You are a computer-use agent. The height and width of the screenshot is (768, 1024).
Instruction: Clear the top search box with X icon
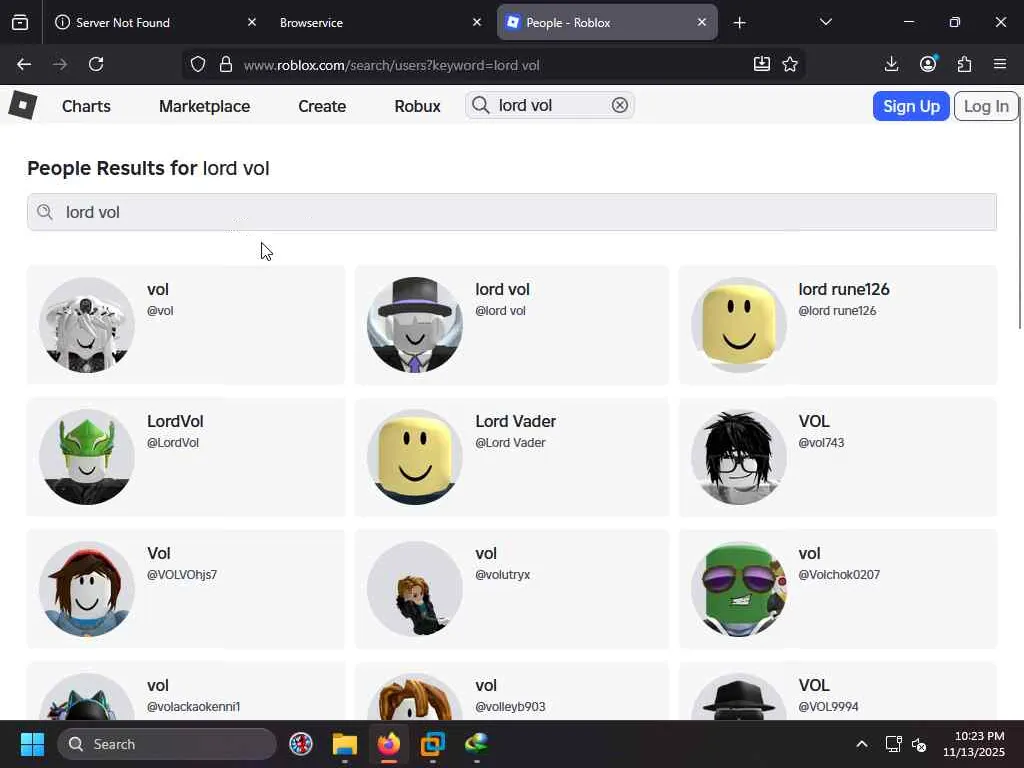click(619, 105)
